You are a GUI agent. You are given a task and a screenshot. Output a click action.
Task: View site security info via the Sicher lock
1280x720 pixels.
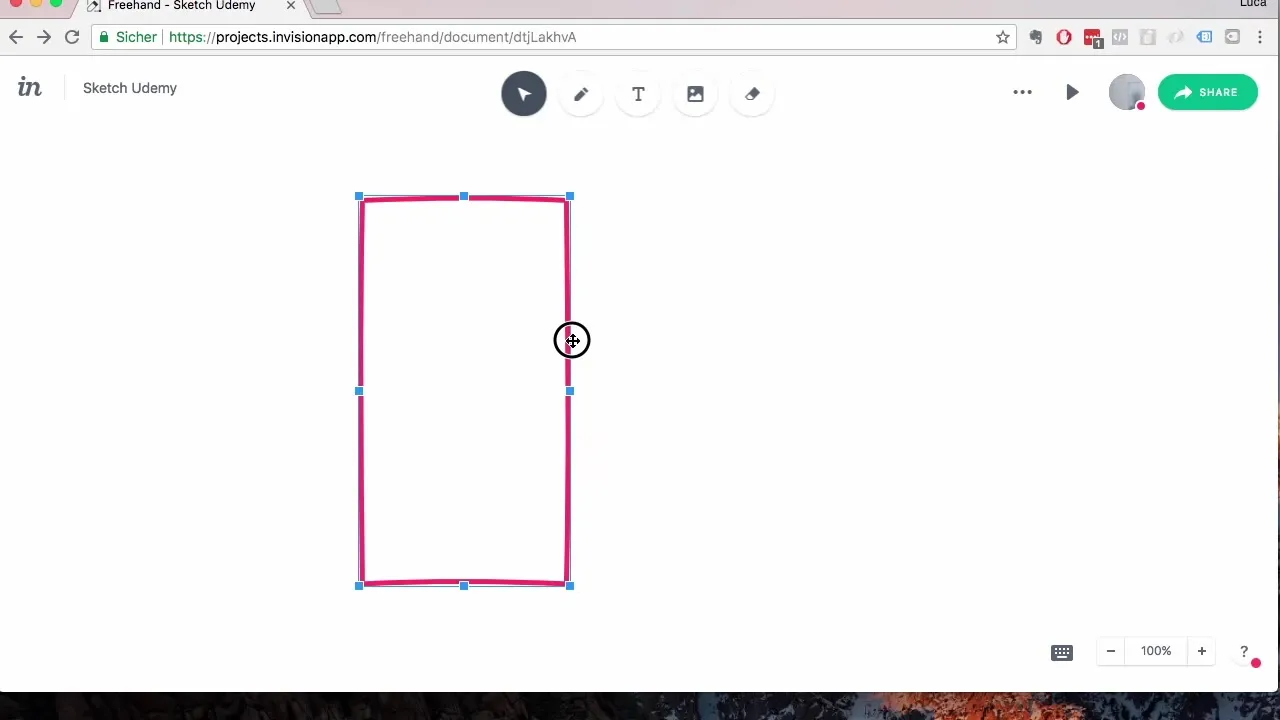point(127,37)
